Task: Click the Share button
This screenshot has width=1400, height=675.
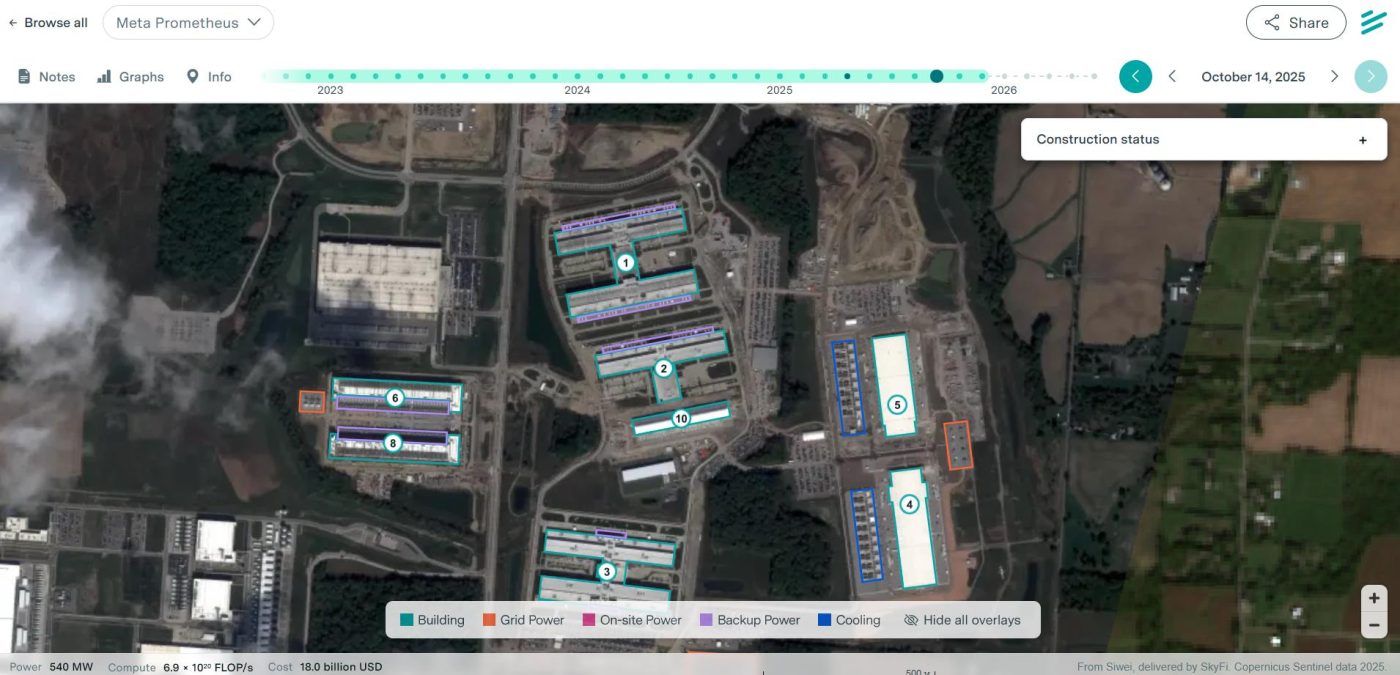Action: coord(1295,23)
